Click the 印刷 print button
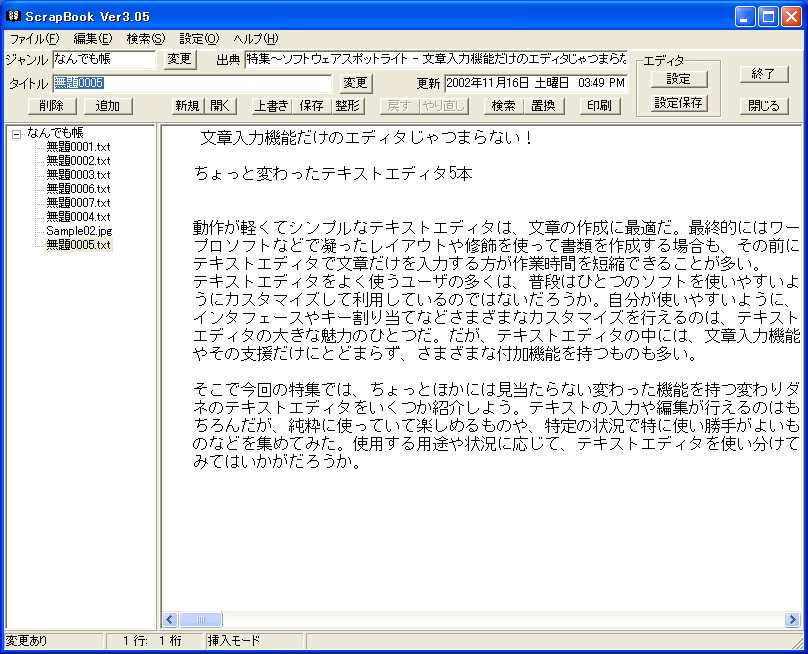 click(600, 106)
